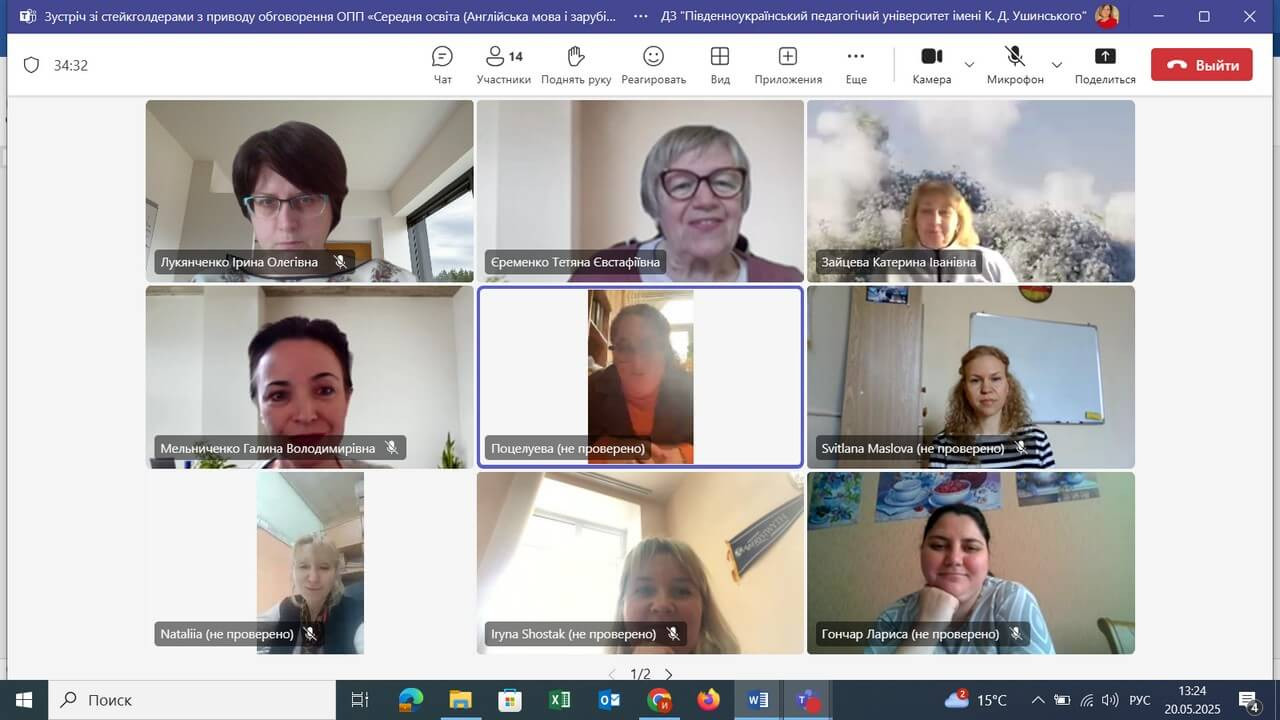Select Iryna Shostak's video tile
1280x720 pixels.
[640, 563]
